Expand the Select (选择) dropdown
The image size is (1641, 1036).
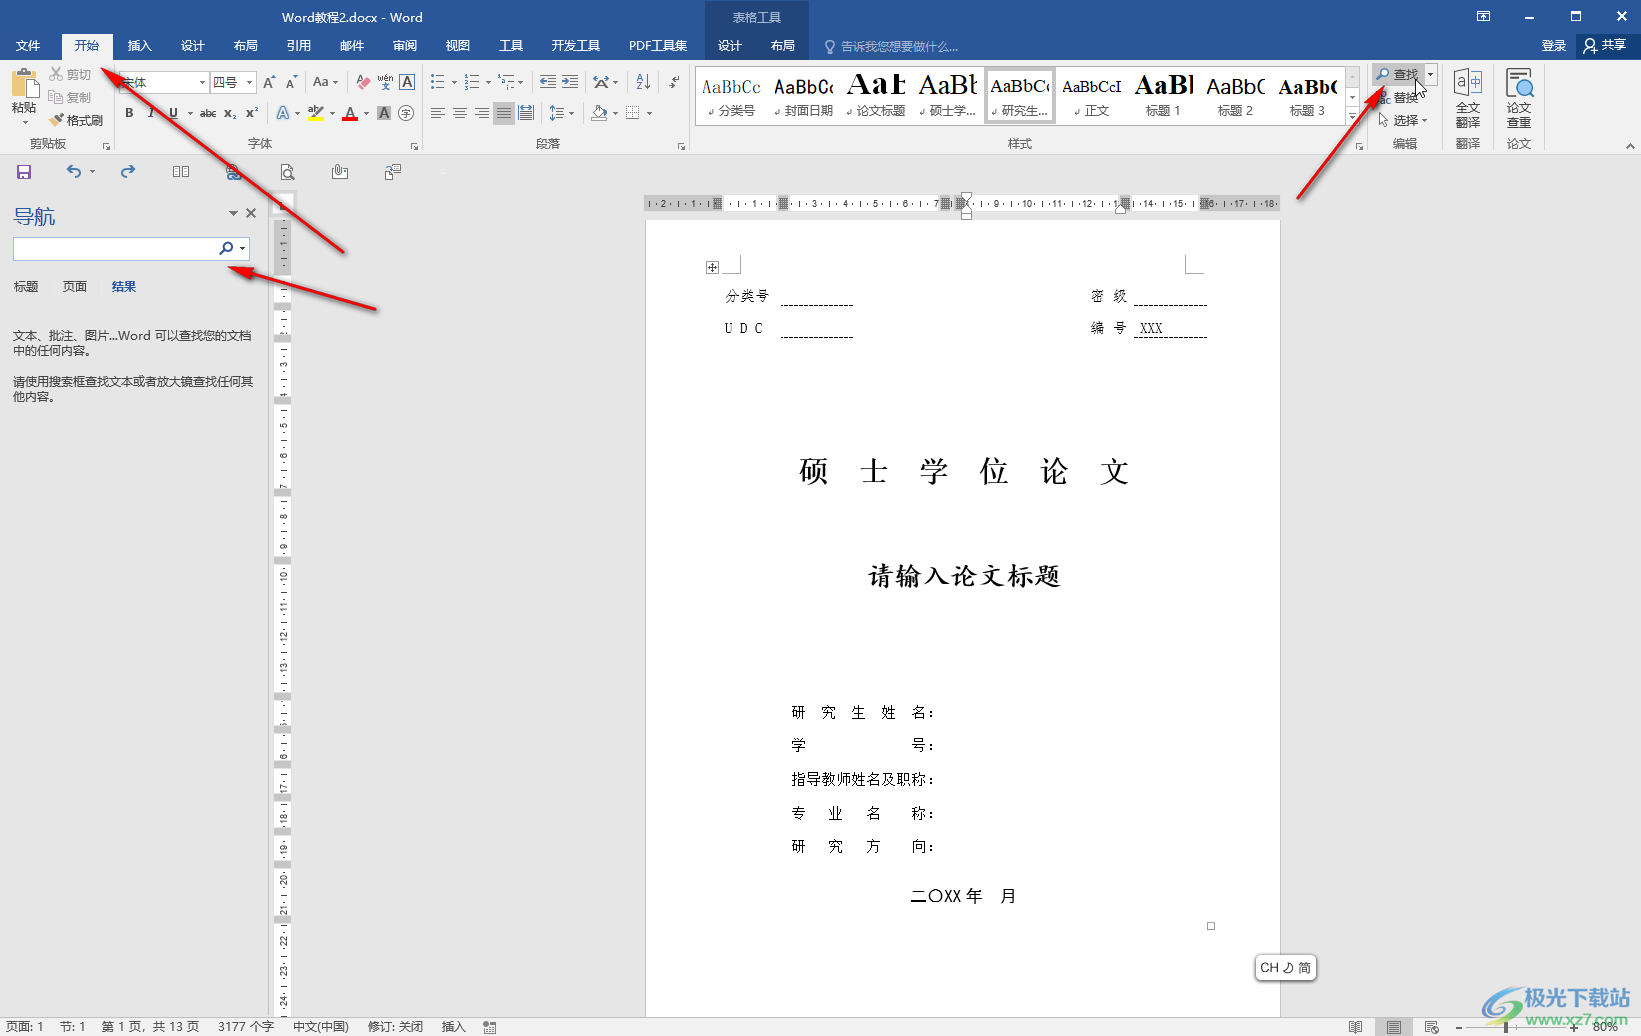pos(1404,120)
